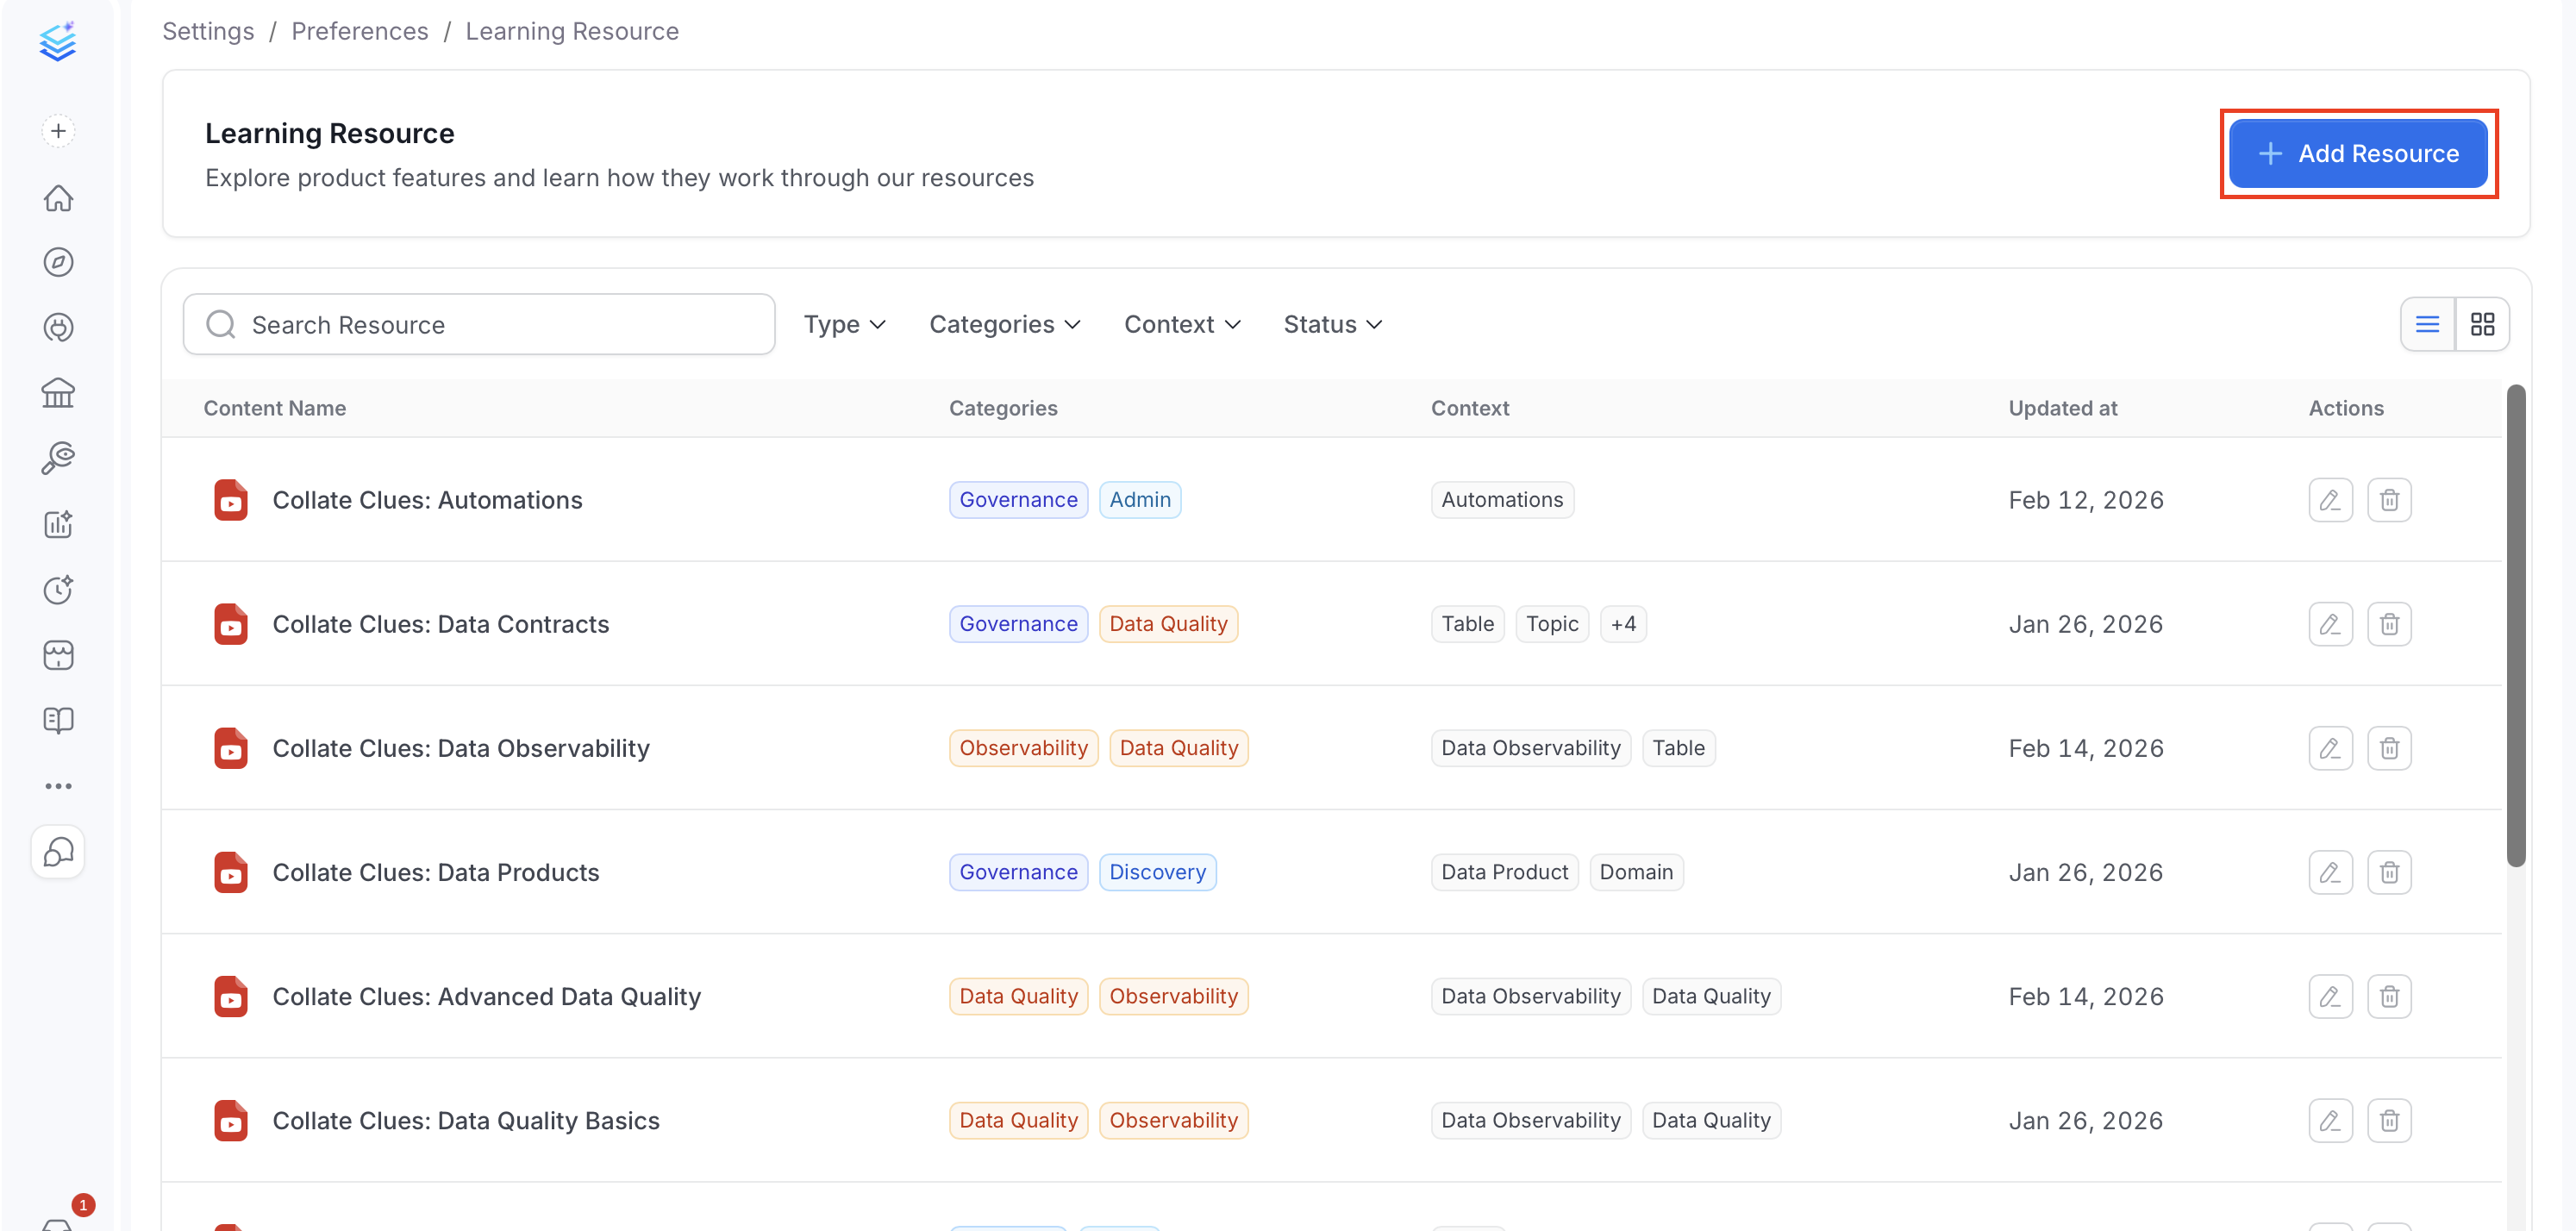2576x1231 pixels.
Task: Click video icon for Automations row
Action: point(230,500)
